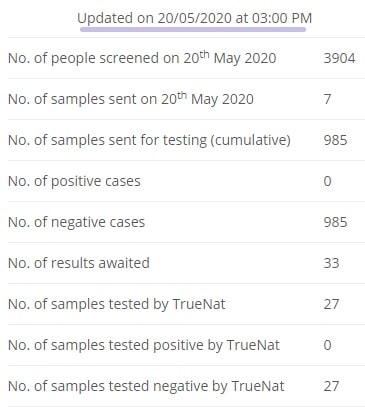Viewport: 365px width, 415px height.
Task: Click the negative cases value 985
Action: (335, 222)
